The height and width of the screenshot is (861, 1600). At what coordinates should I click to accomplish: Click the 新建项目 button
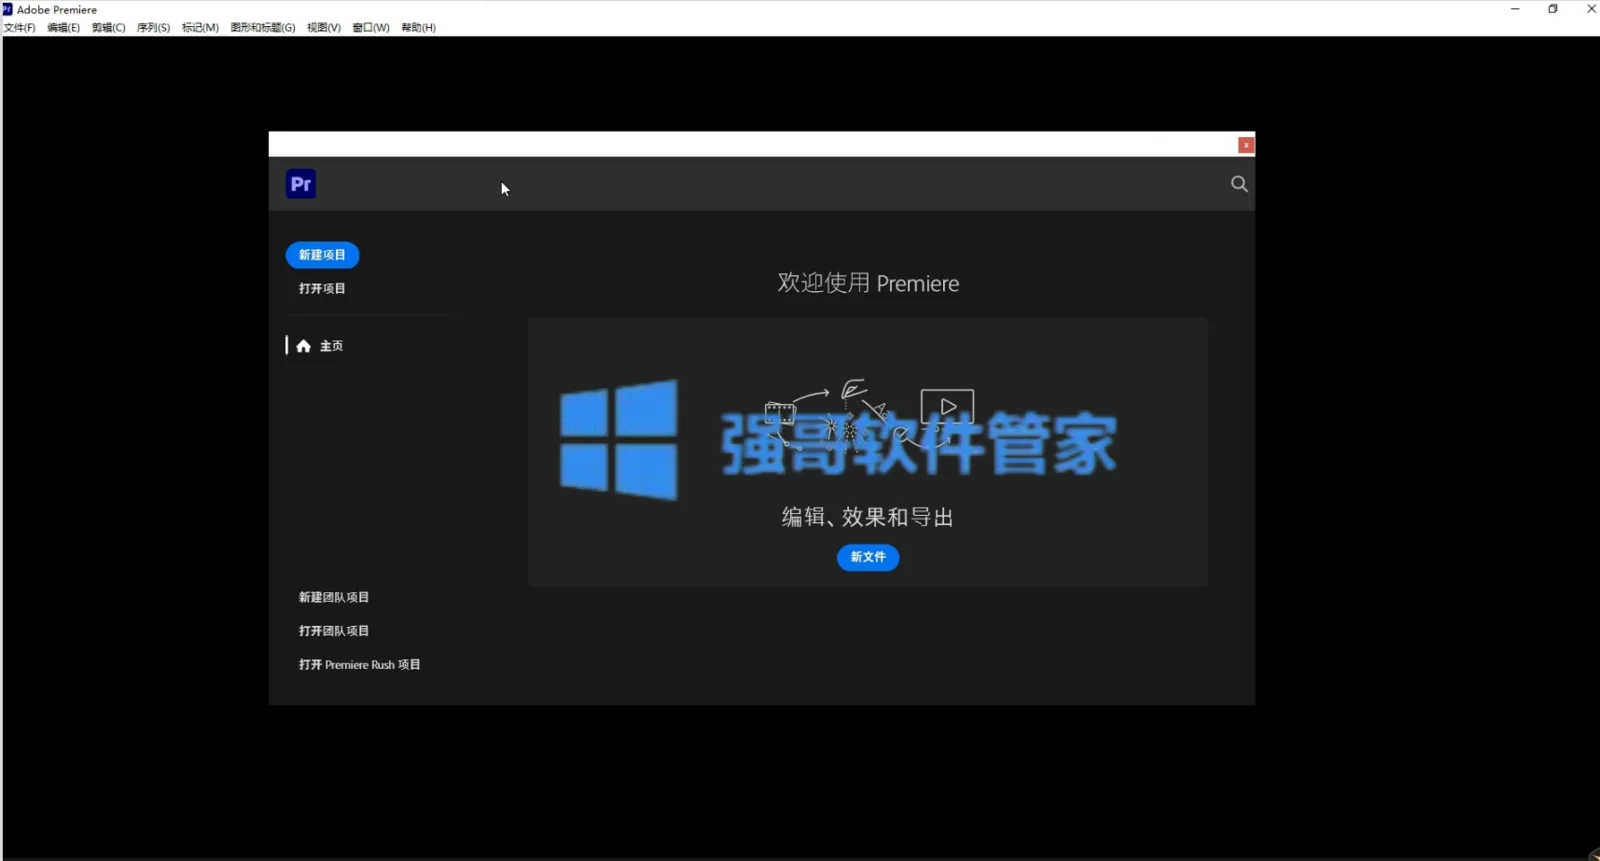click(x=322, y=255)
